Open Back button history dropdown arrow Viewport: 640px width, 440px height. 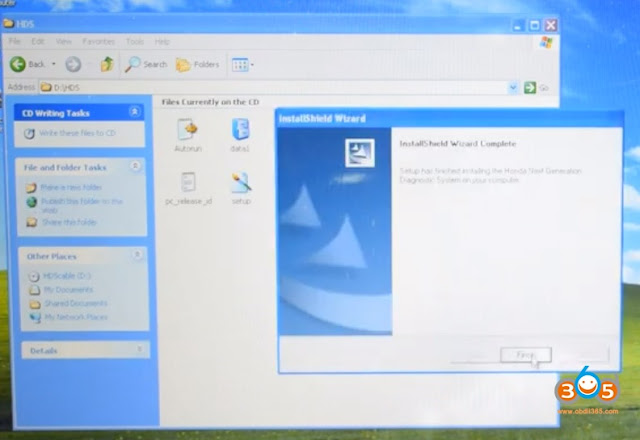pos(53,64)
